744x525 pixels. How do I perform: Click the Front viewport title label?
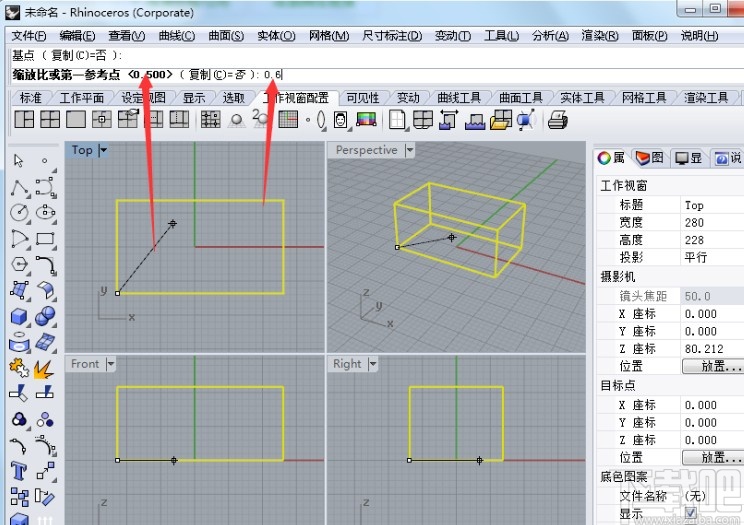click(x=85, y=364)
